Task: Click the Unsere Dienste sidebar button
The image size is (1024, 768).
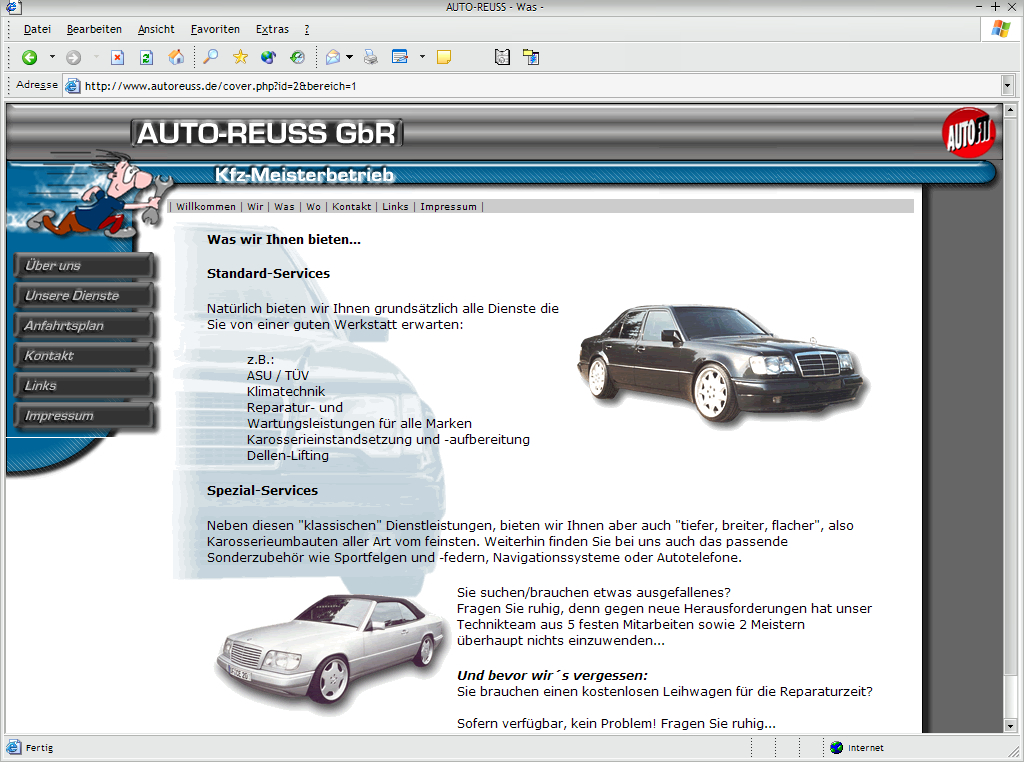Action: tap(84, 296)
